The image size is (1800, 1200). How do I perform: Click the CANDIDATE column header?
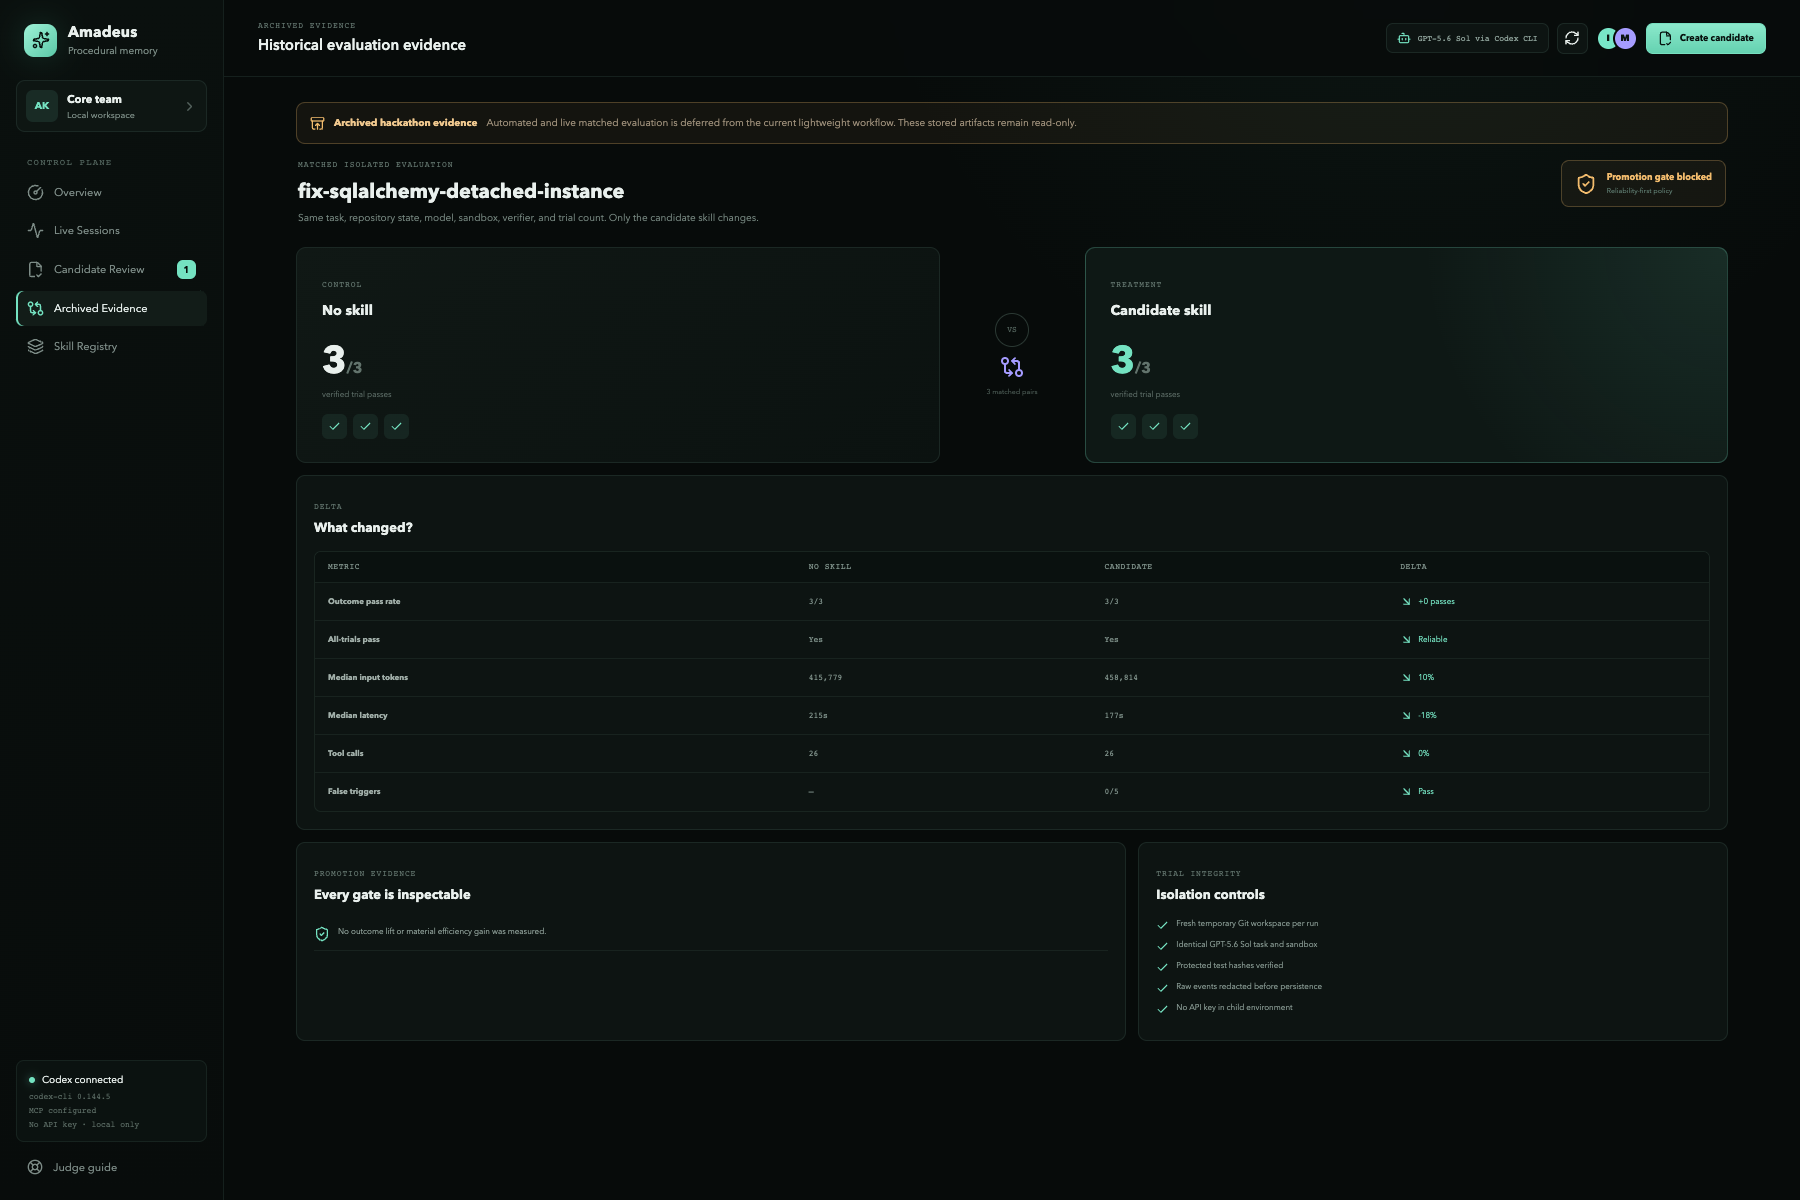1128,567
